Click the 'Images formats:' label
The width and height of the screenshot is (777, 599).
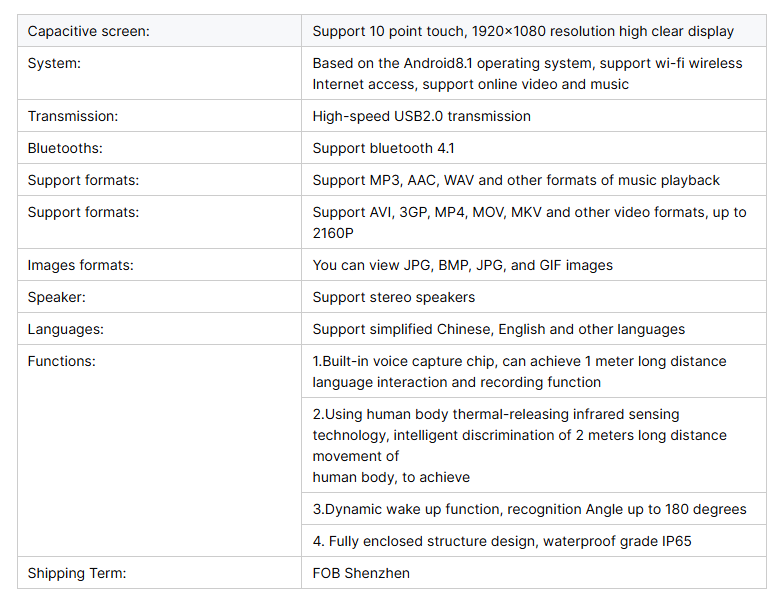click(x=80, y=265)
